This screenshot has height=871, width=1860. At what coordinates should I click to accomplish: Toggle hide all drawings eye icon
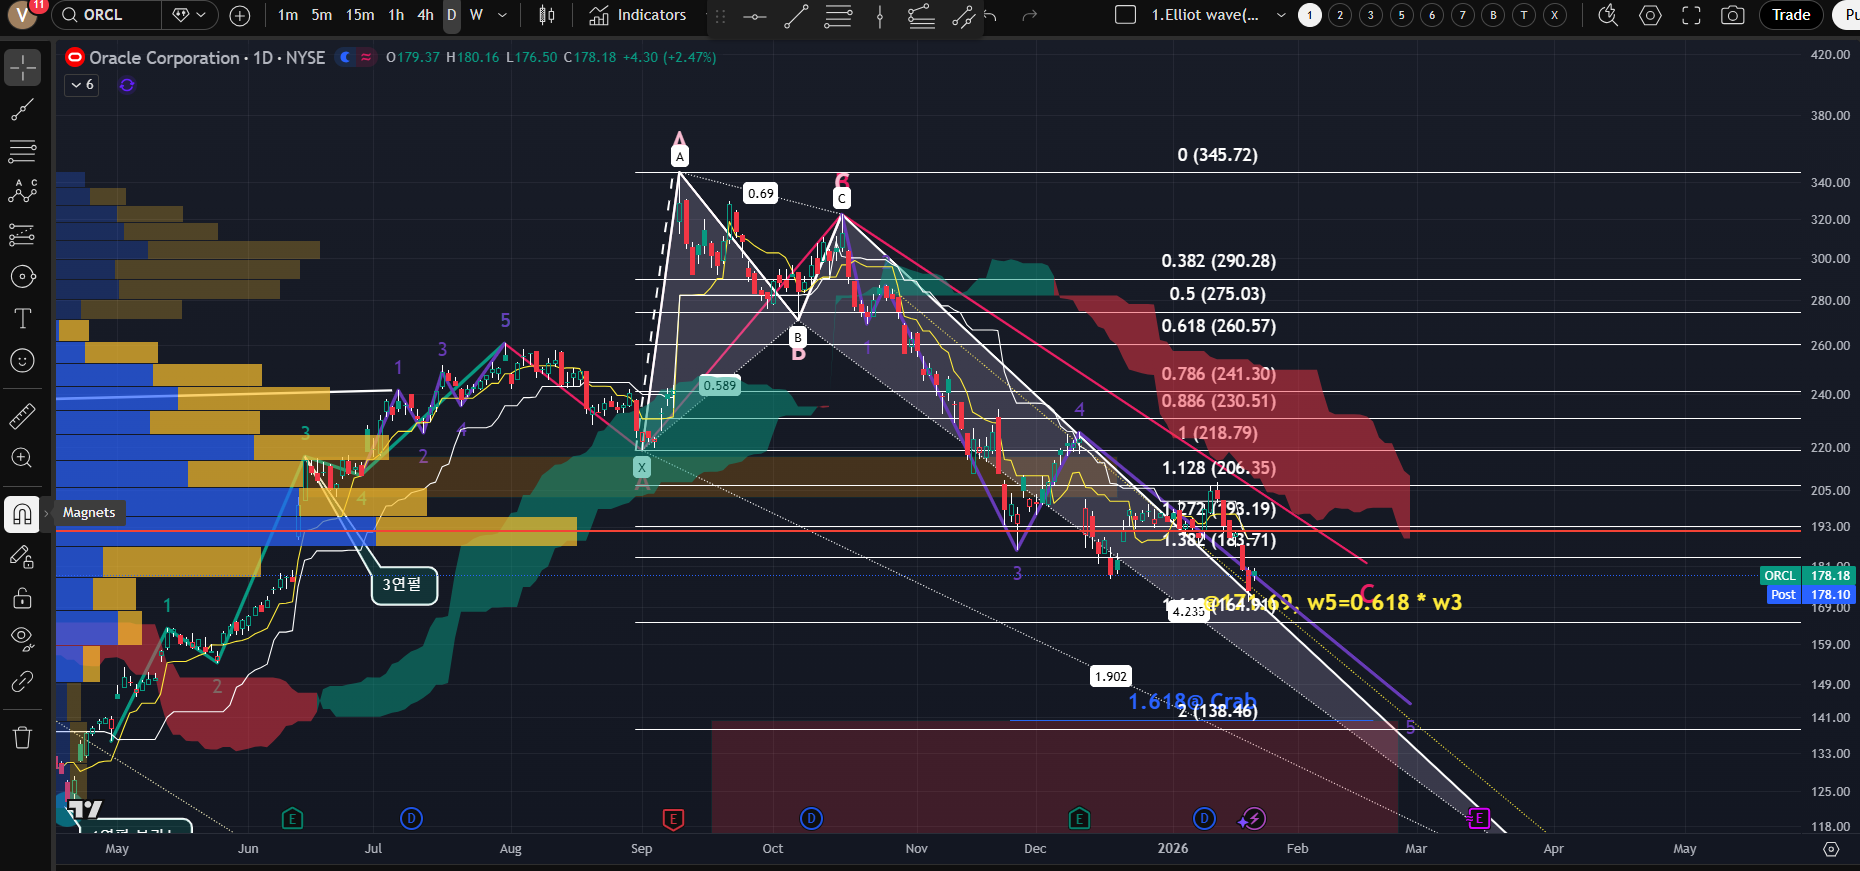click(22, 638)
